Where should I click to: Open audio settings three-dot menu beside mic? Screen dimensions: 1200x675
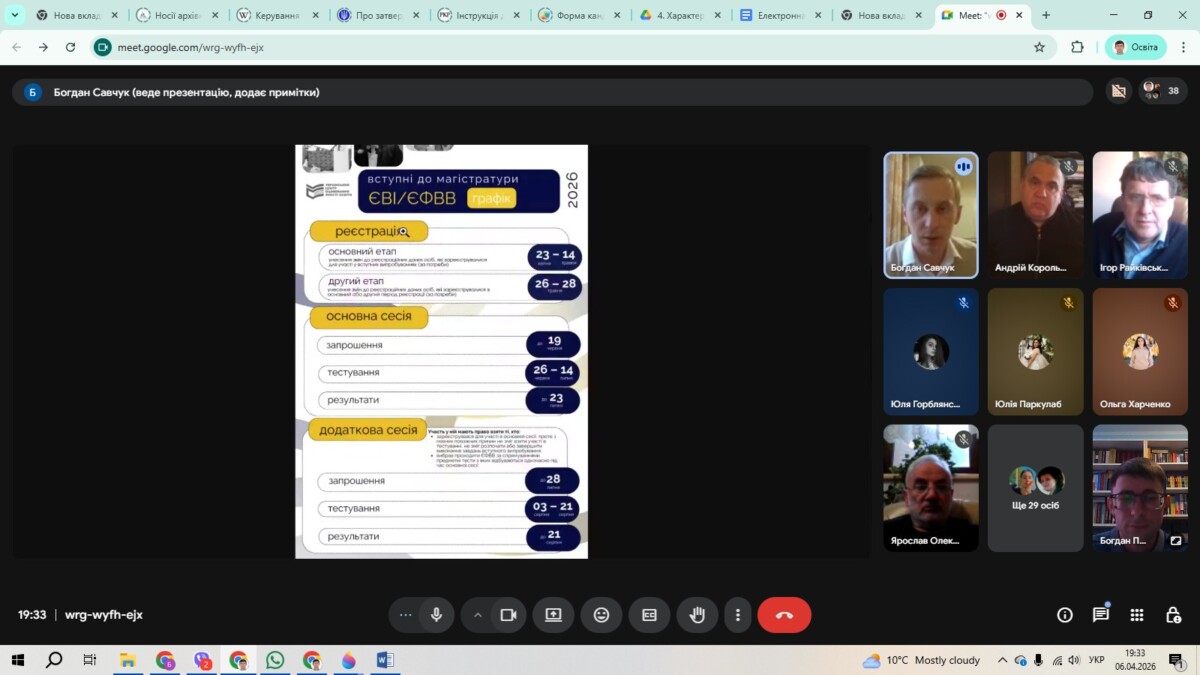pos(406,615)
